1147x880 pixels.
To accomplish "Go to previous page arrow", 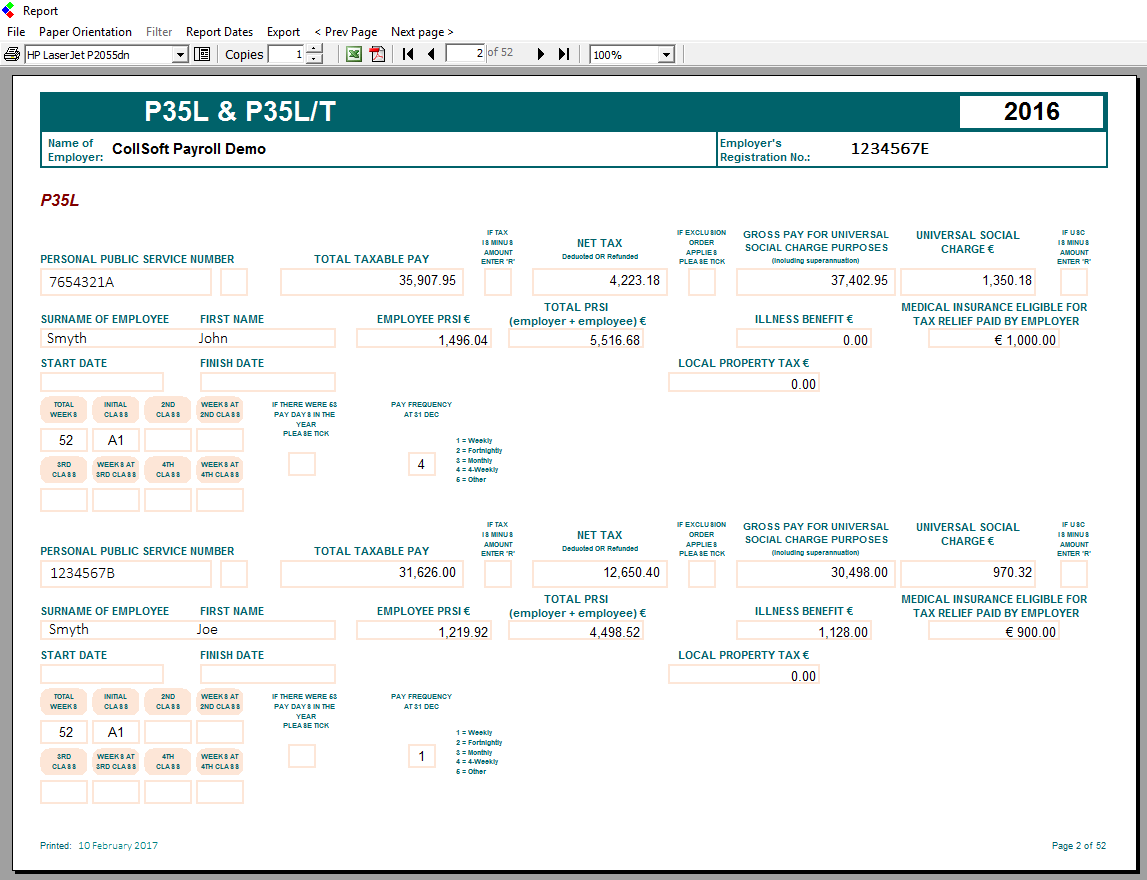I will click(x=431, y=54).
